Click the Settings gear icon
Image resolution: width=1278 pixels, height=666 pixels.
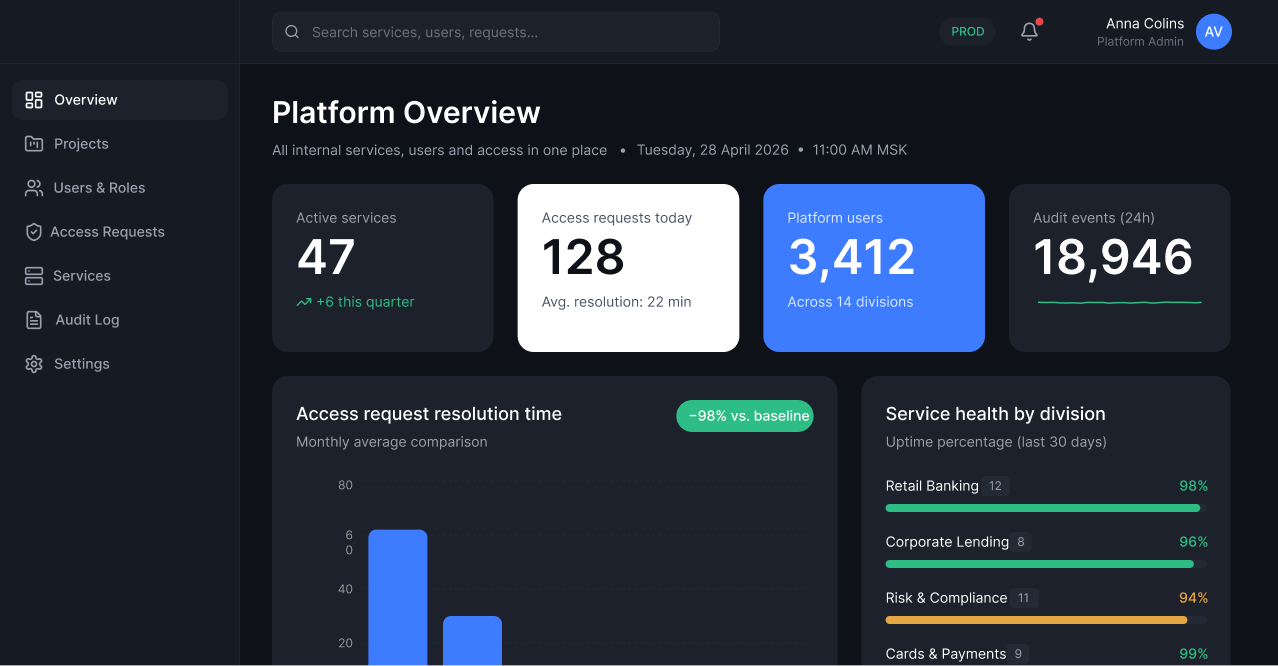click(x=34, y=364)
